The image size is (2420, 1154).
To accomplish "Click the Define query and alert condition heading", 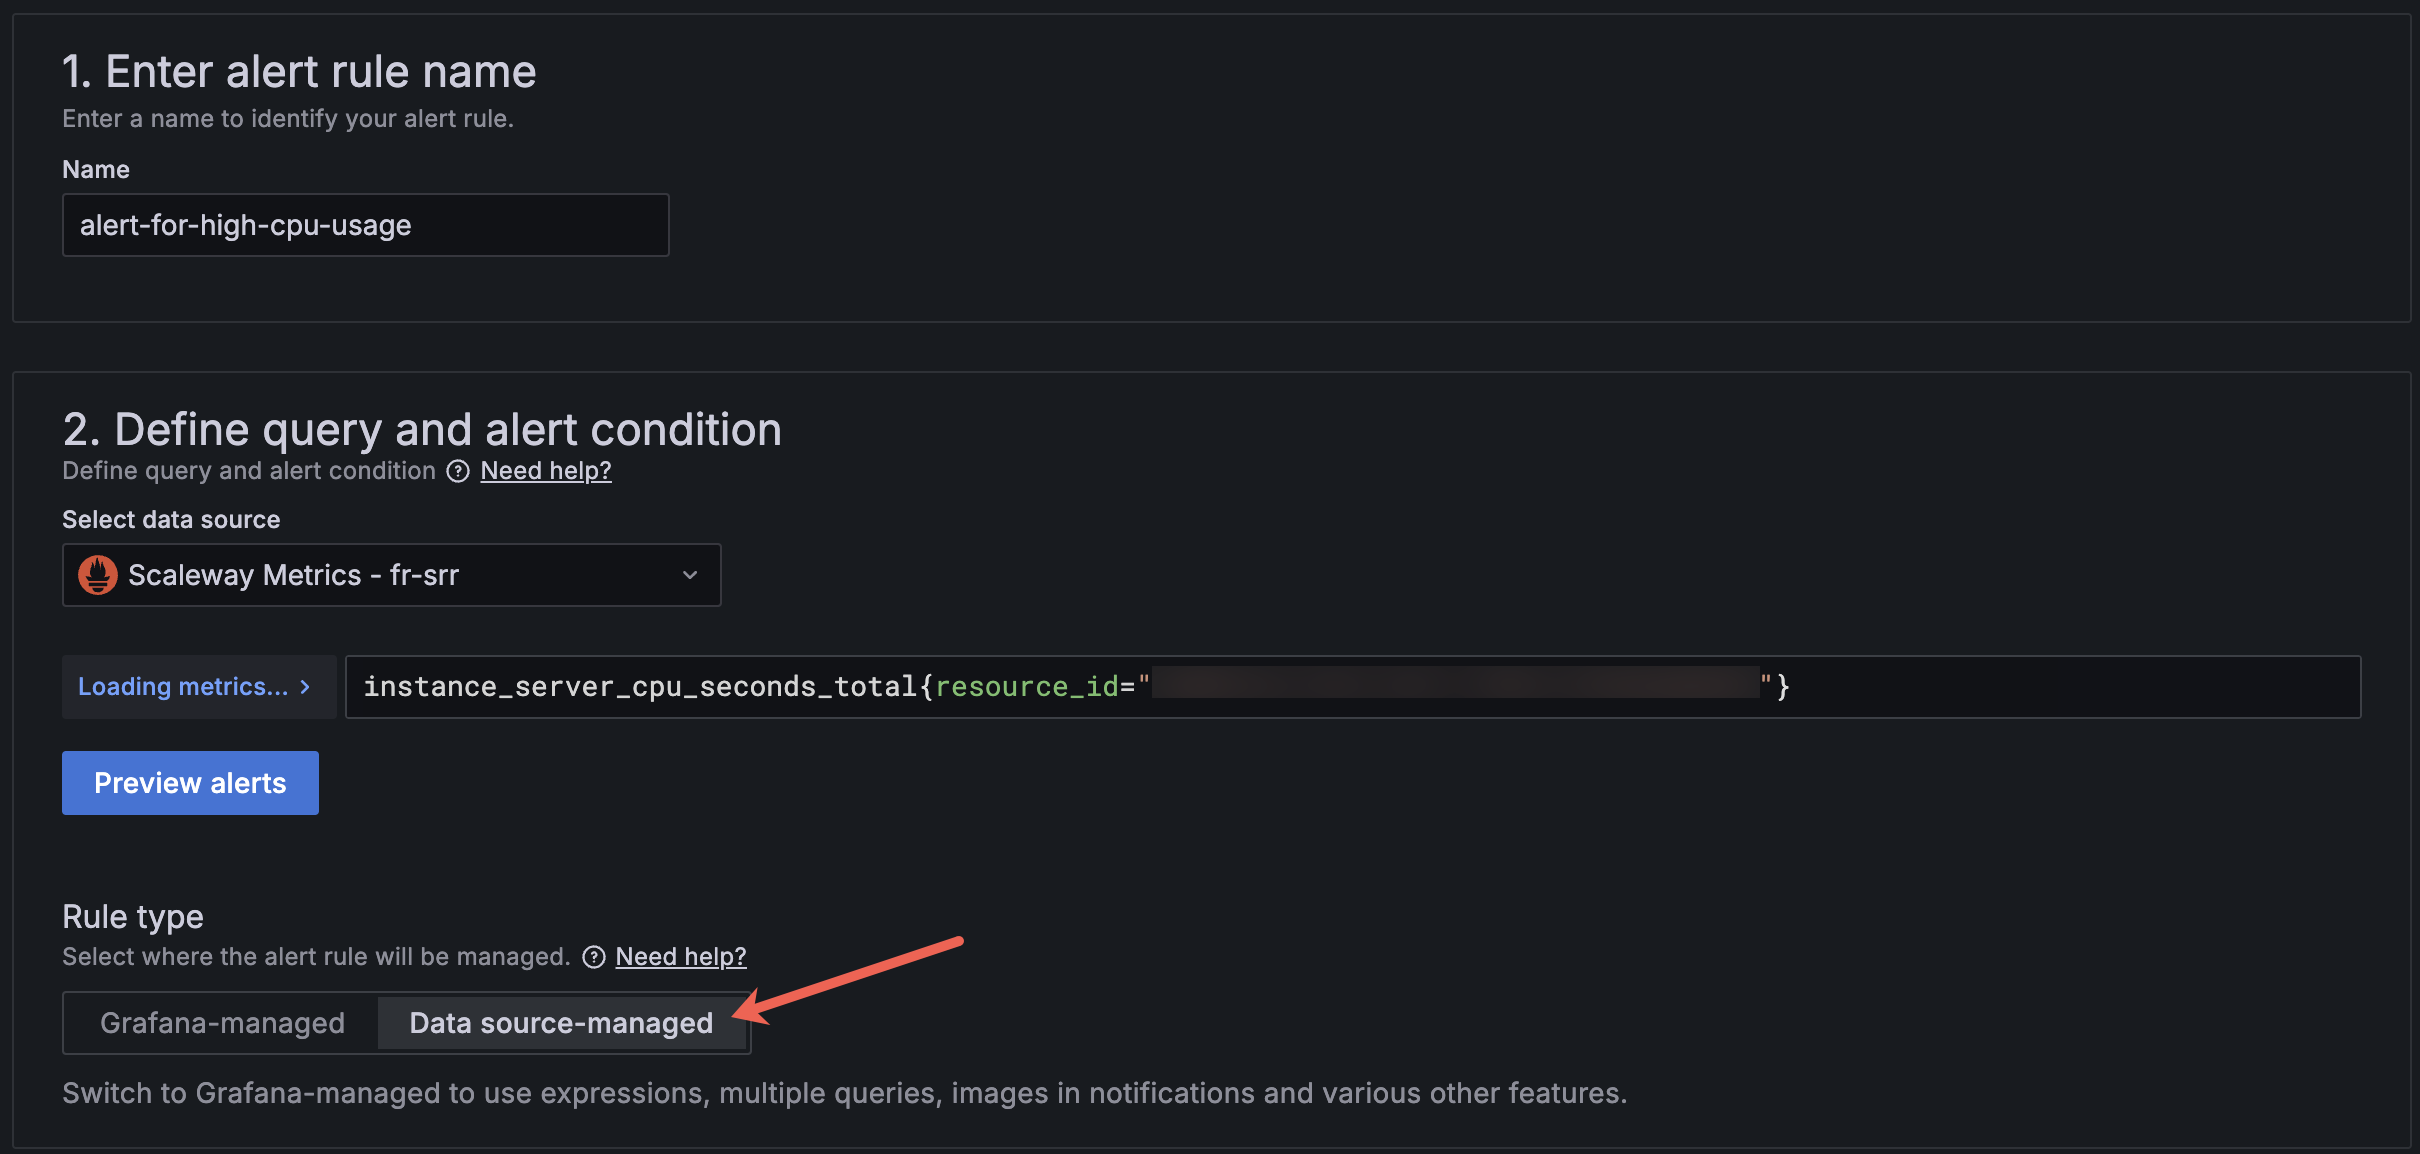I will 422,430.
